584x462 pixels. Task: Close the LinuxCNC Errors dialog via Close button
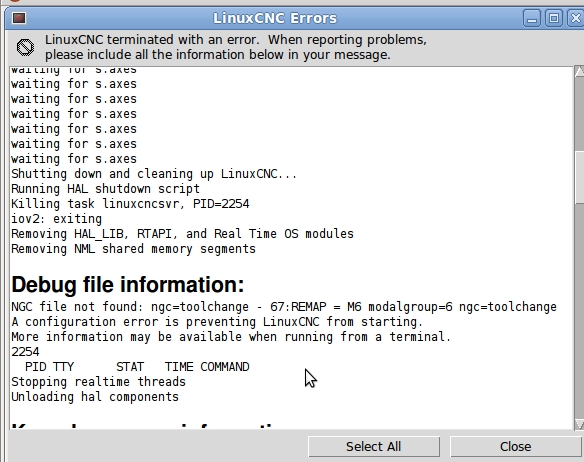click(x=515, y=446)
